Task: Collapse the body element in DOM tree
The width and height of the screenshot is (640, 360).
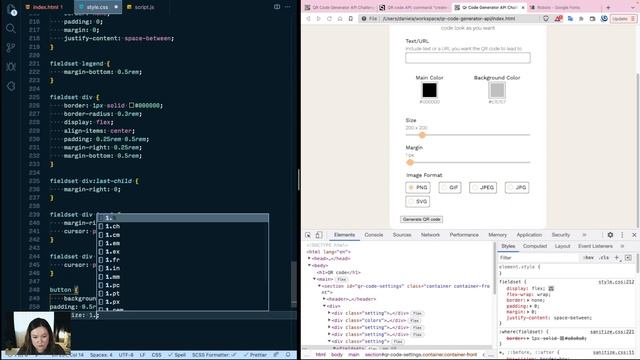Action: 309,266
